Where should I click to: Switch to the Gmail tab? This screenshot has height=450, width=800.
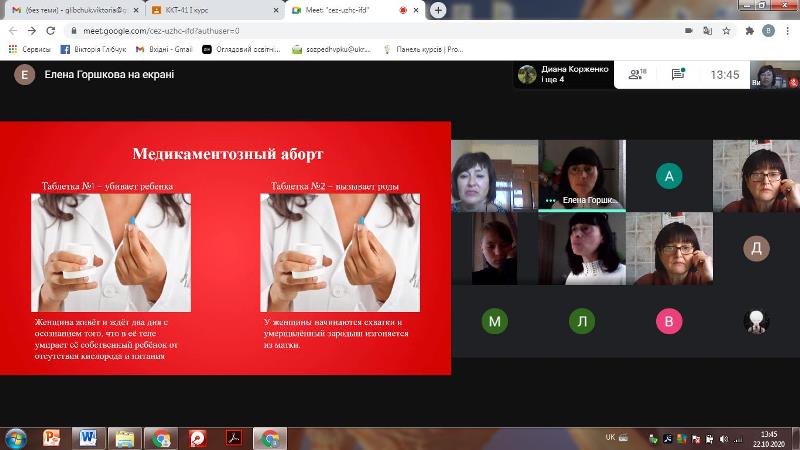74,10
